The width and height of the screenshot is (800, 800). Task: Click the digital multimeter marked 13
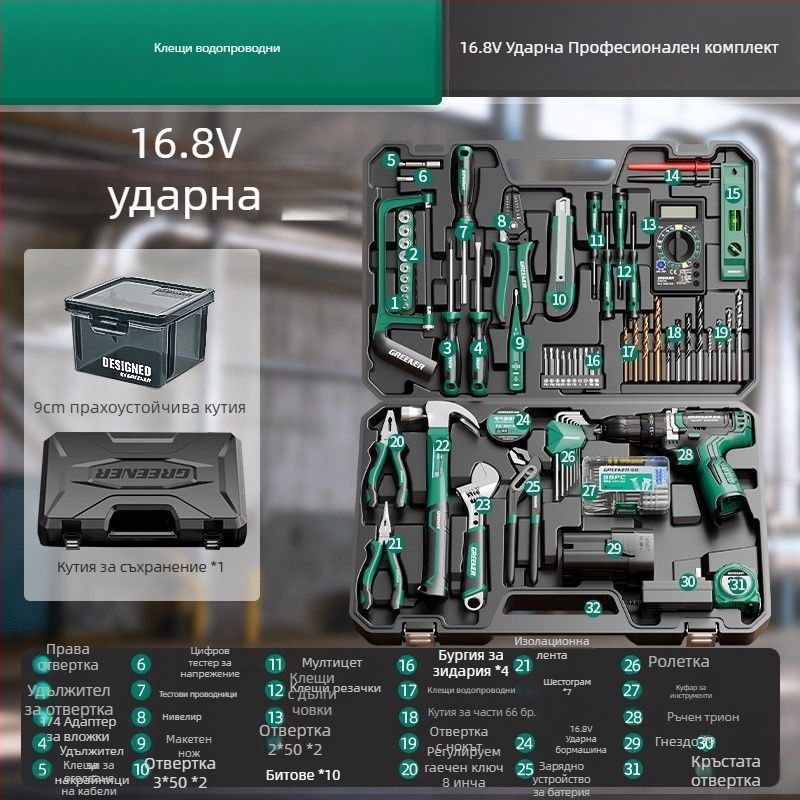click(x=679, y=246)
